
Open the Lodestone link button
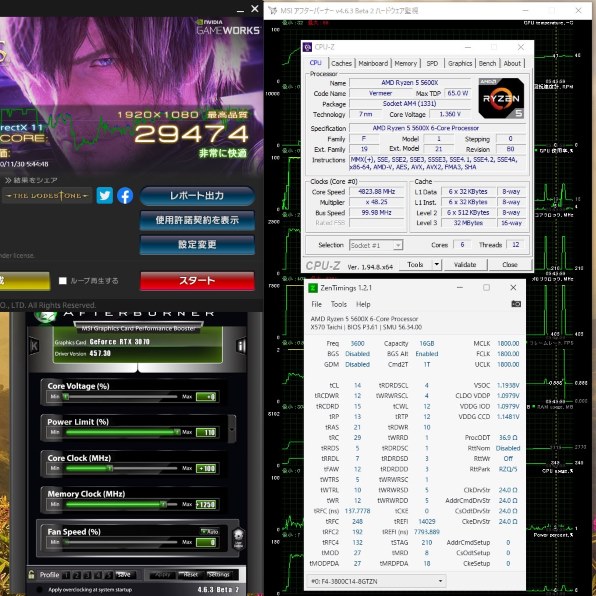47,196
